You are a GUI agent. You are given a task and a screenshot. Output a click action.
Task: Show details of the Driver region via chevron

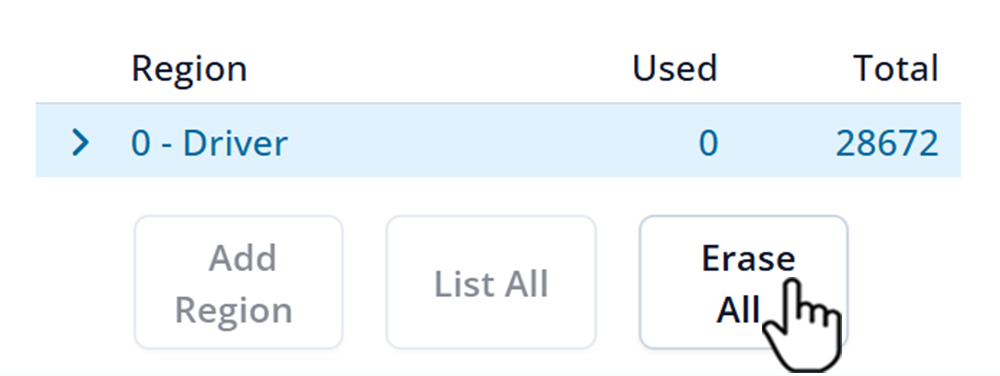click(x=80, y=143)
